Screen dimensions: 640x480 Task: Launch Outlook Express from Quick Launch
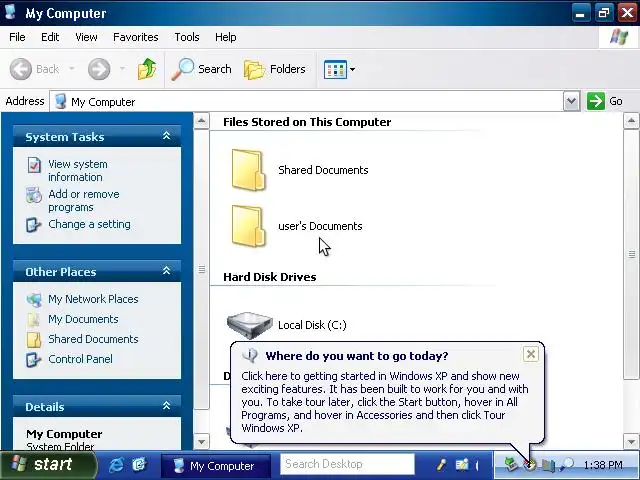point(139,464)
